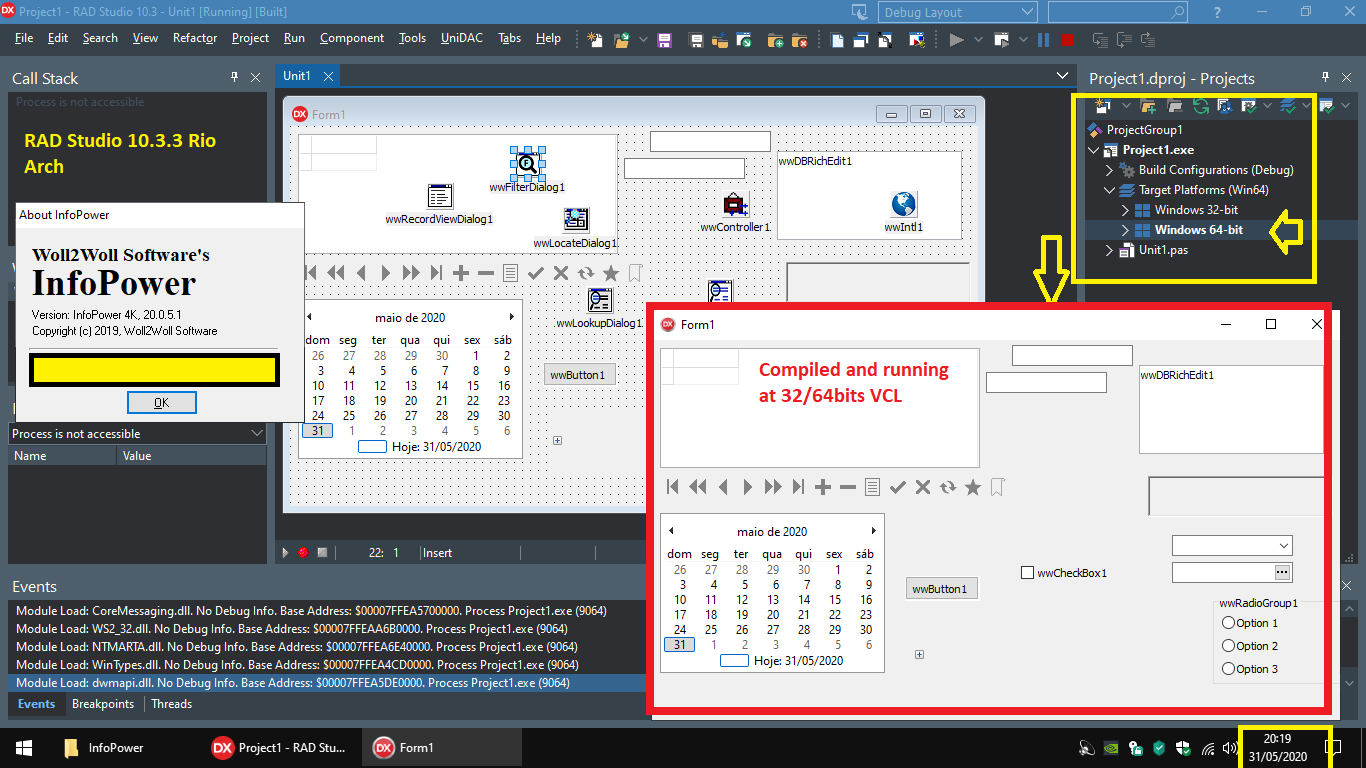
Task: Select the wwIntl1 globe component icon
Action: tap(904, 204)
